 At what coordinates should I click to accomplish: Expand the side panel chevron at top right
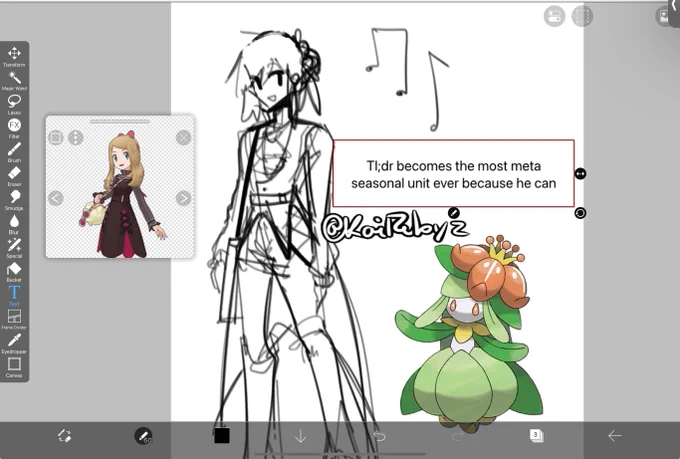[x=674, y=5]
